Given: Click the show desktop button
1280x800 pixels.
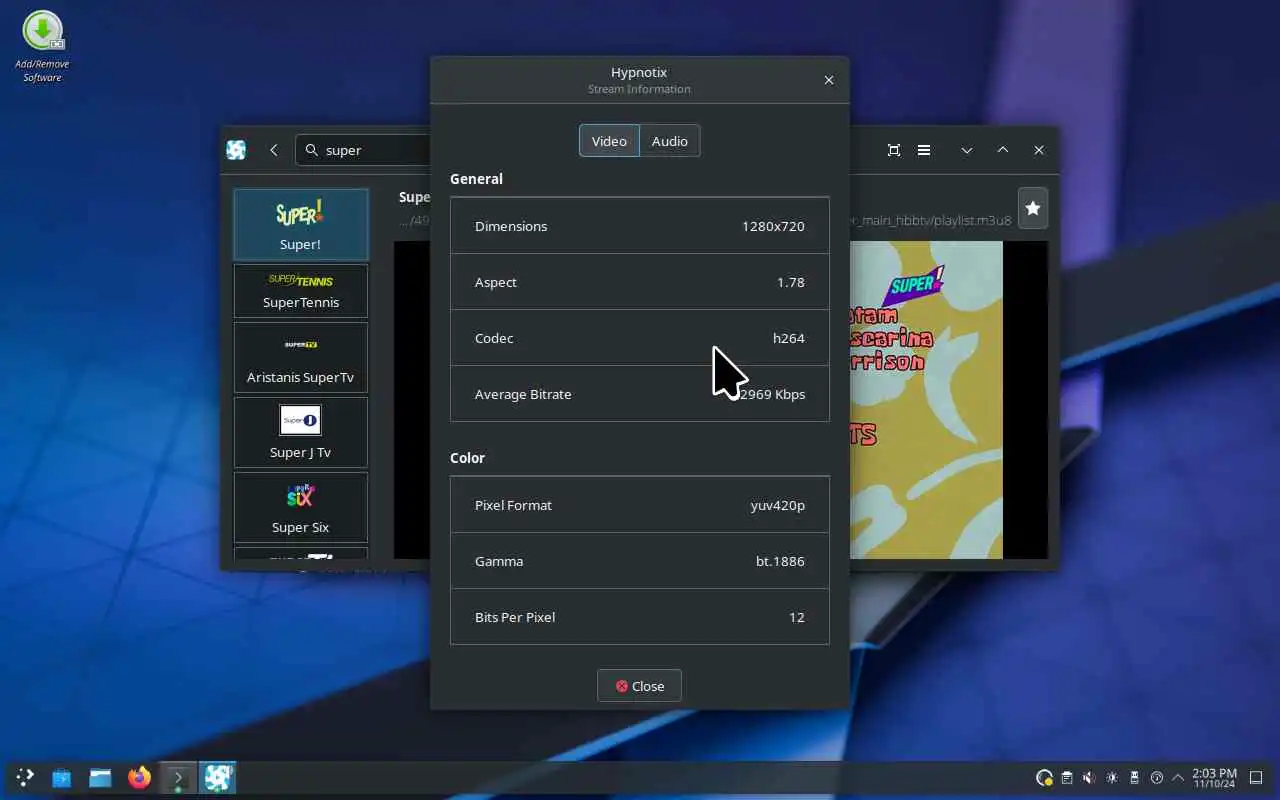Looking at the screenshot, I should 1258,777.
